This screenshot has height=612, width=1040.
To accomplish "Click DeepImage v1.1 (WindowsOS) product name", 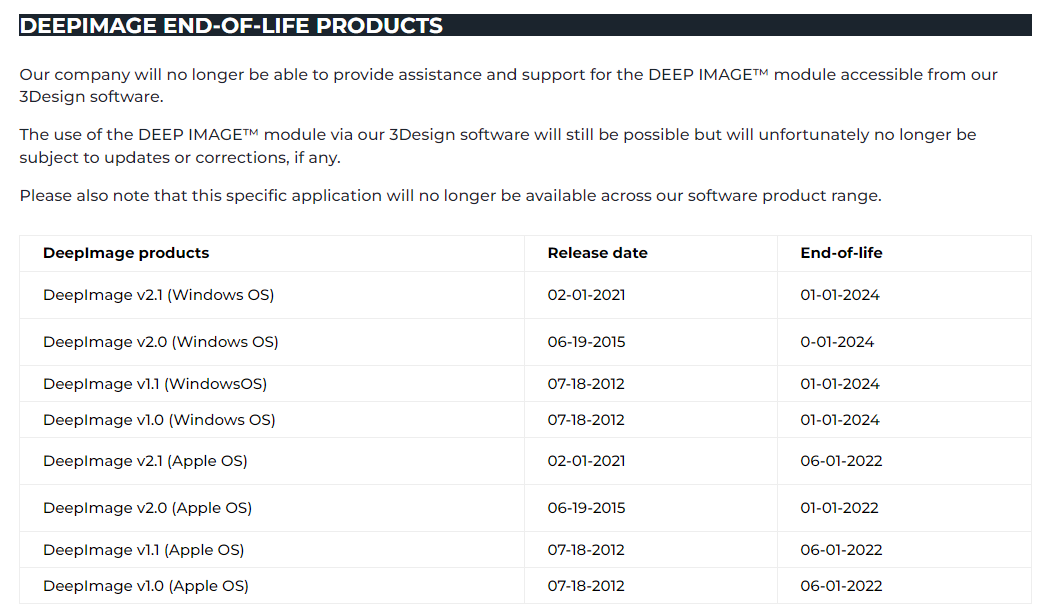I will tap(155, 384).
